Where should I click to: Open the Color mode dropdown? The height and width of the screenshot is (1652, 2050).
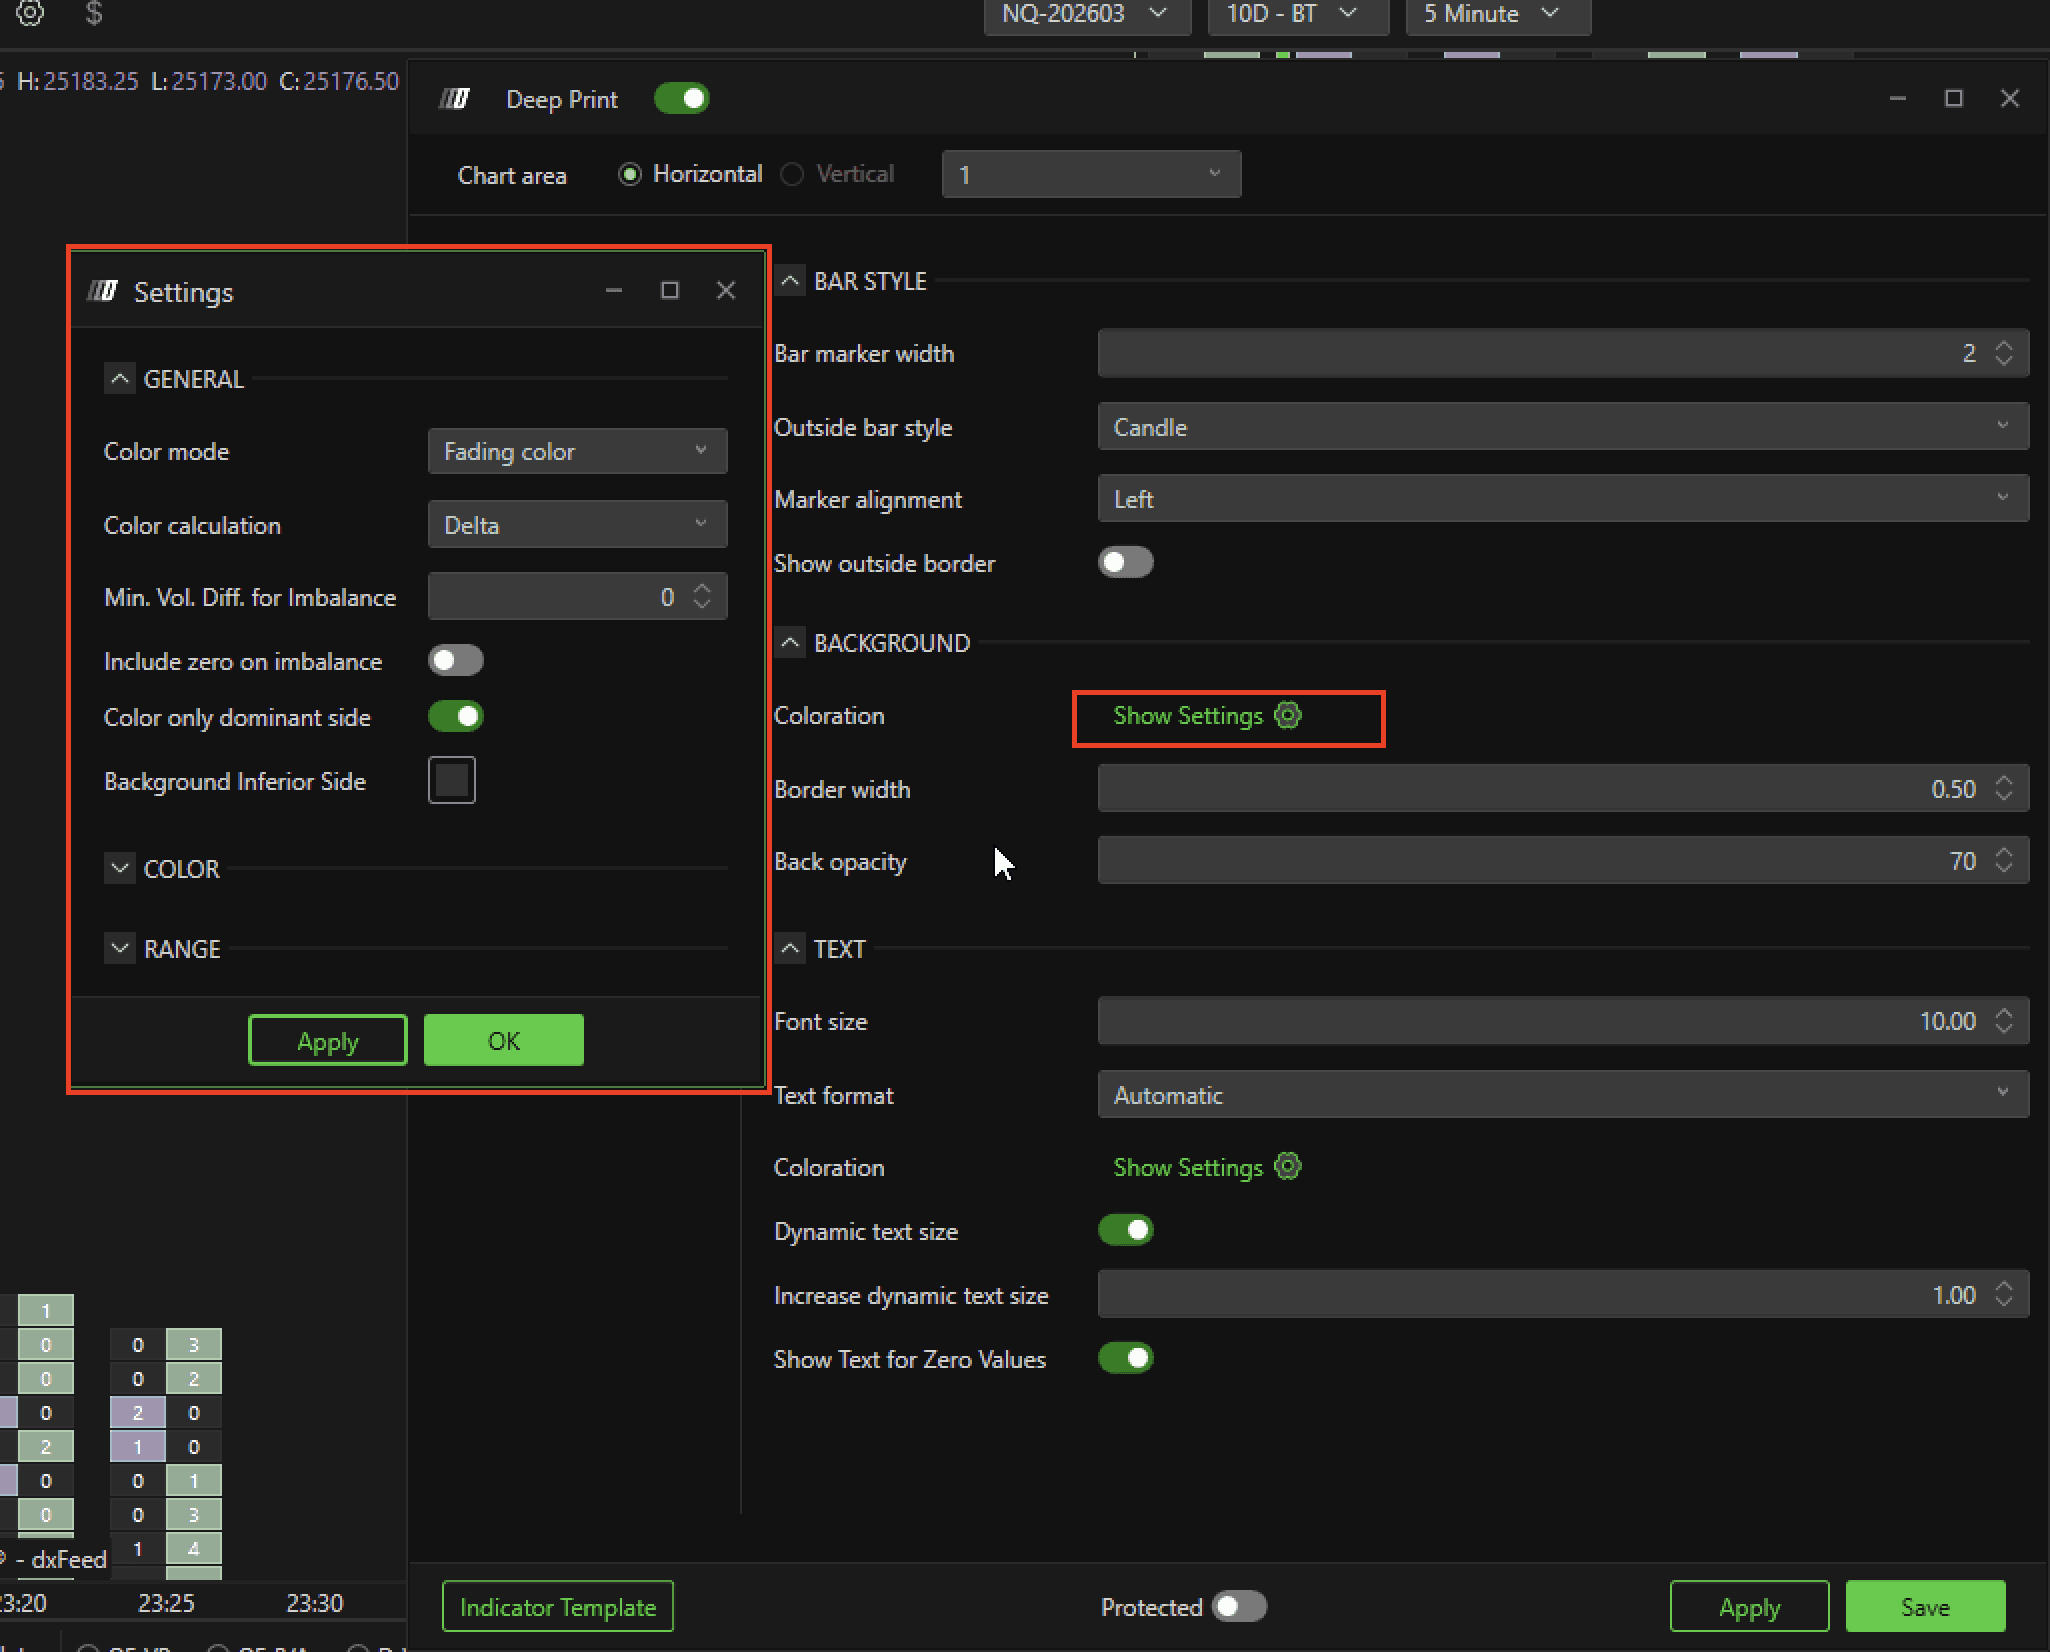(x=577, y=452)
